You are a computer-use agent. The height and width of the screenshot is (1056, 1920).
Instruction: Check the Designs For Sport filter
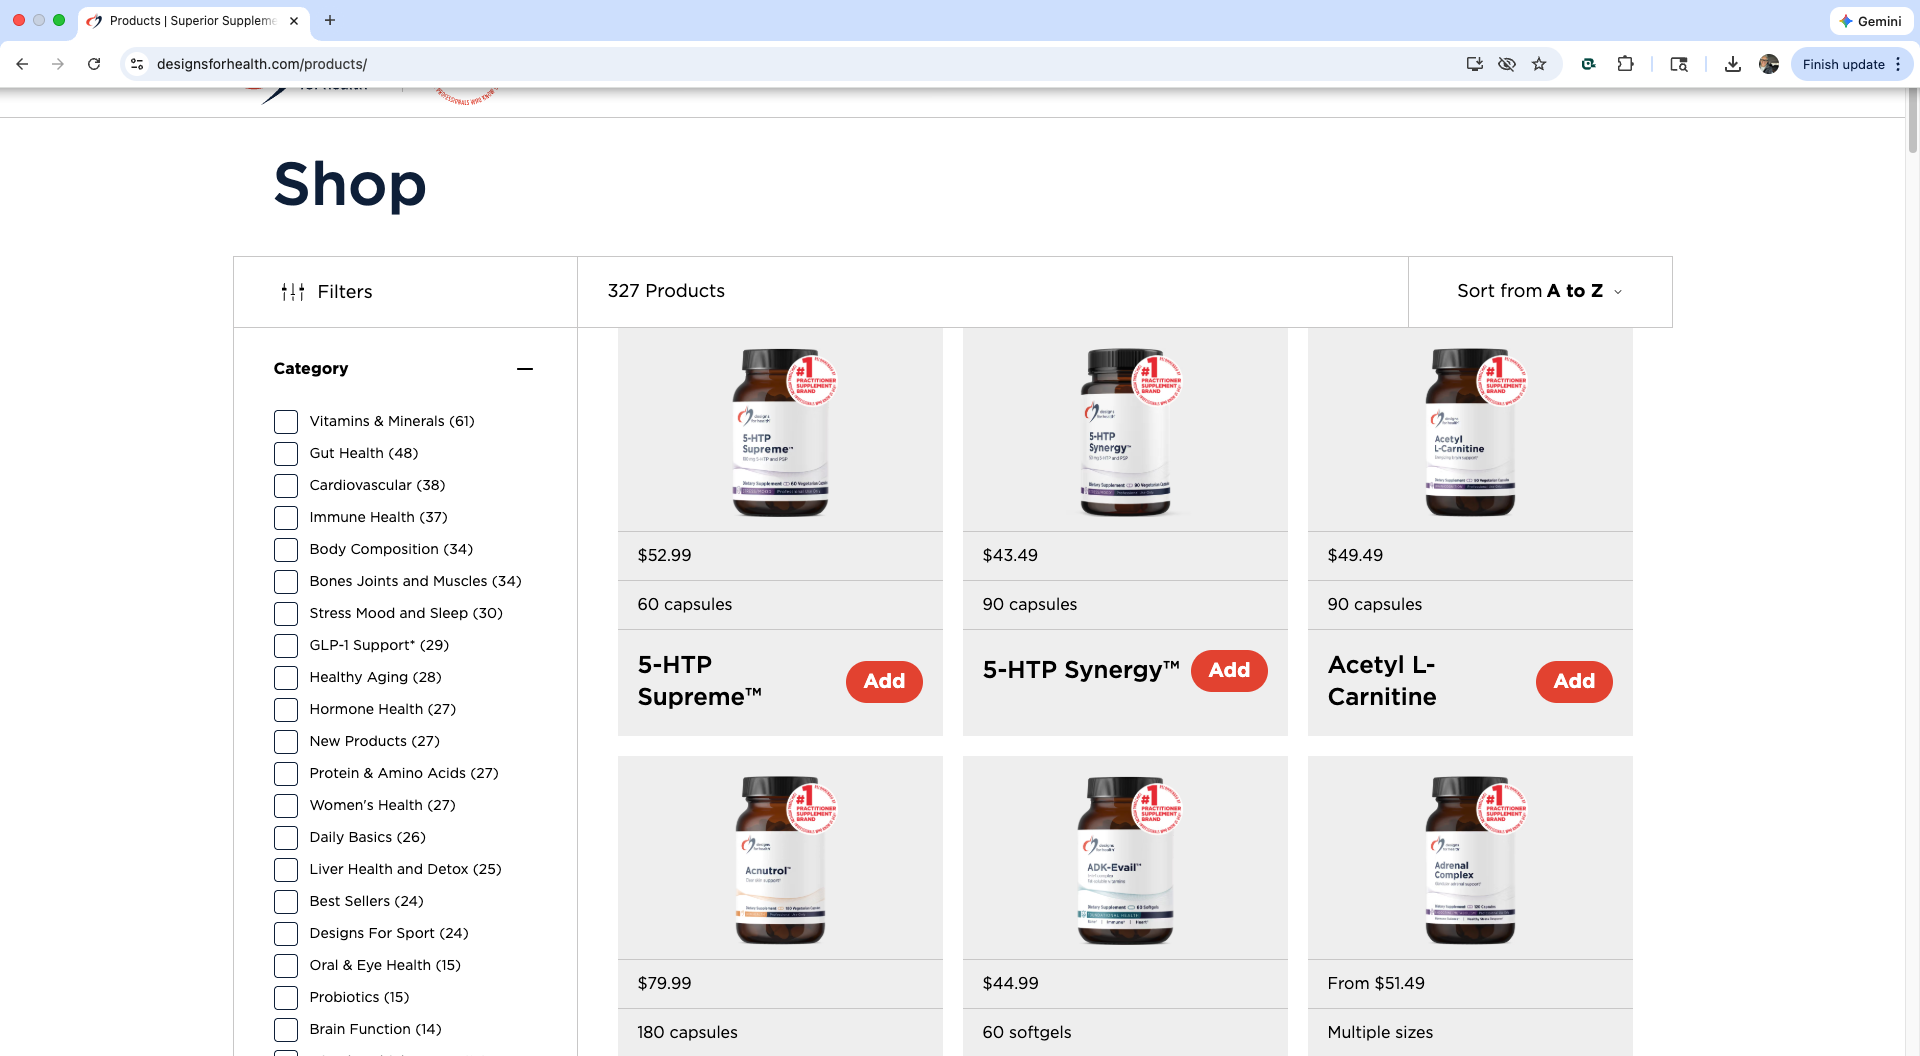click(286, 934)
